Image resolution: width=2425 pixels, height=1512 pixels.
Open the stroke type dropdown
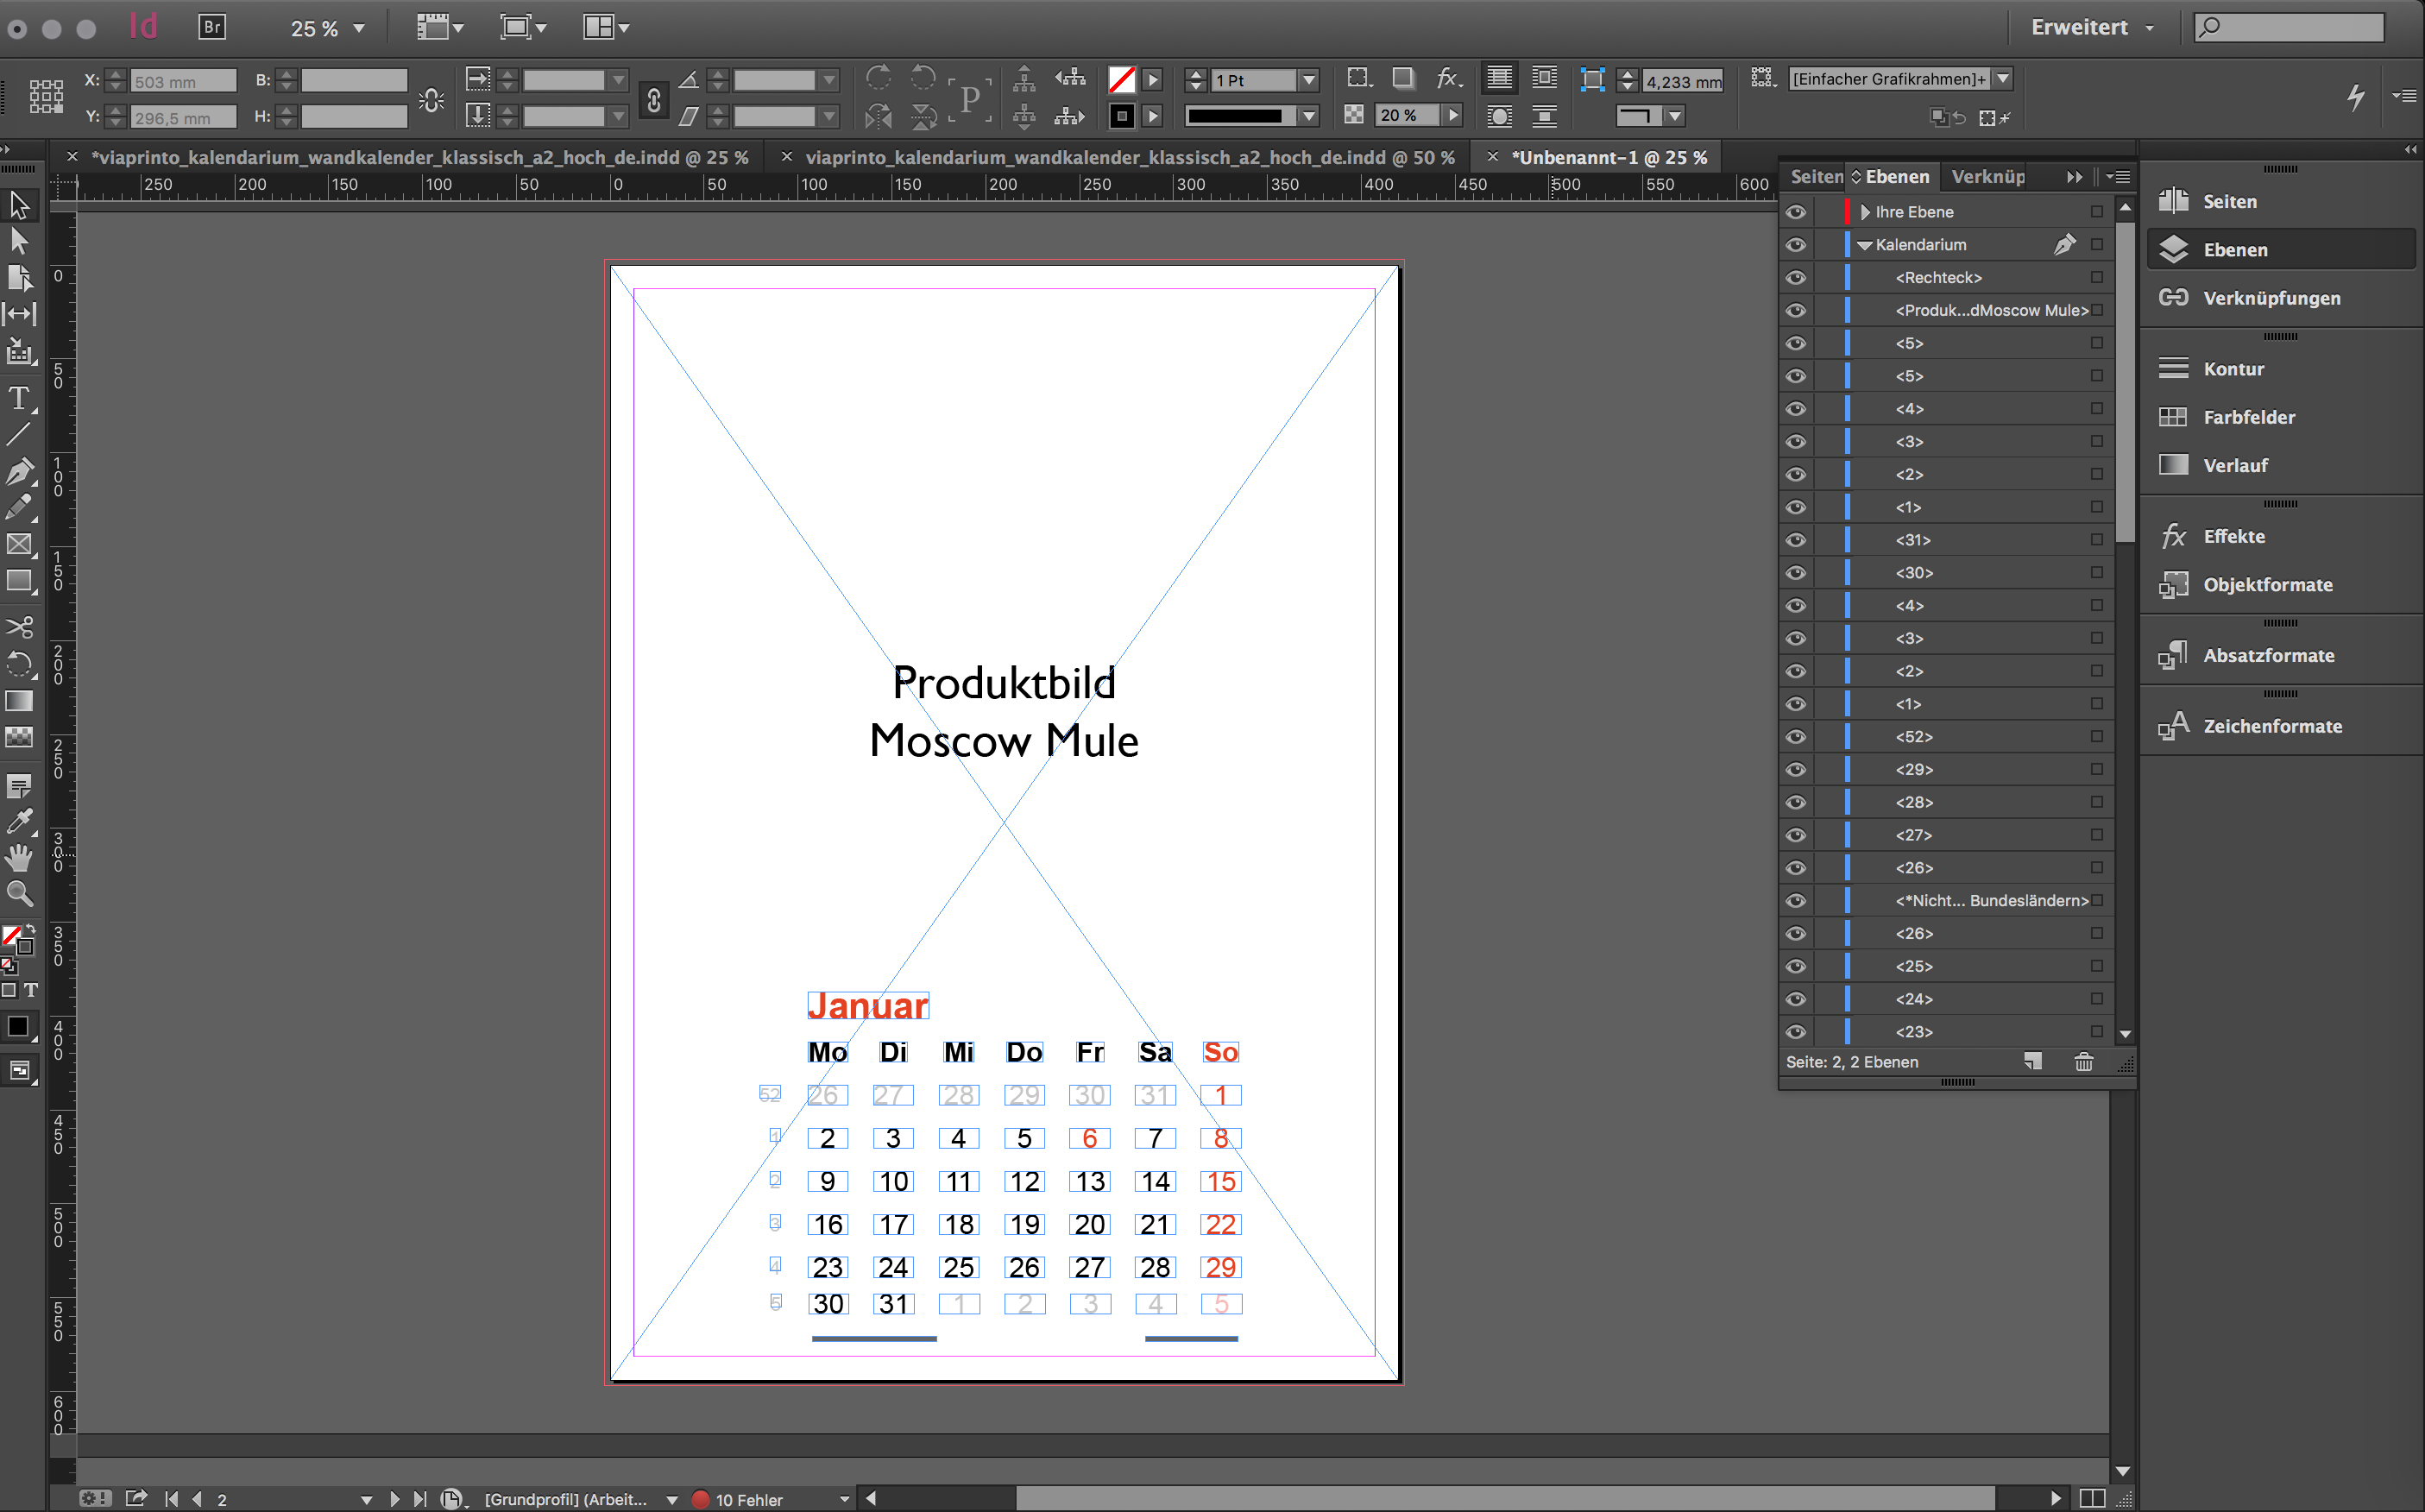1309,116
